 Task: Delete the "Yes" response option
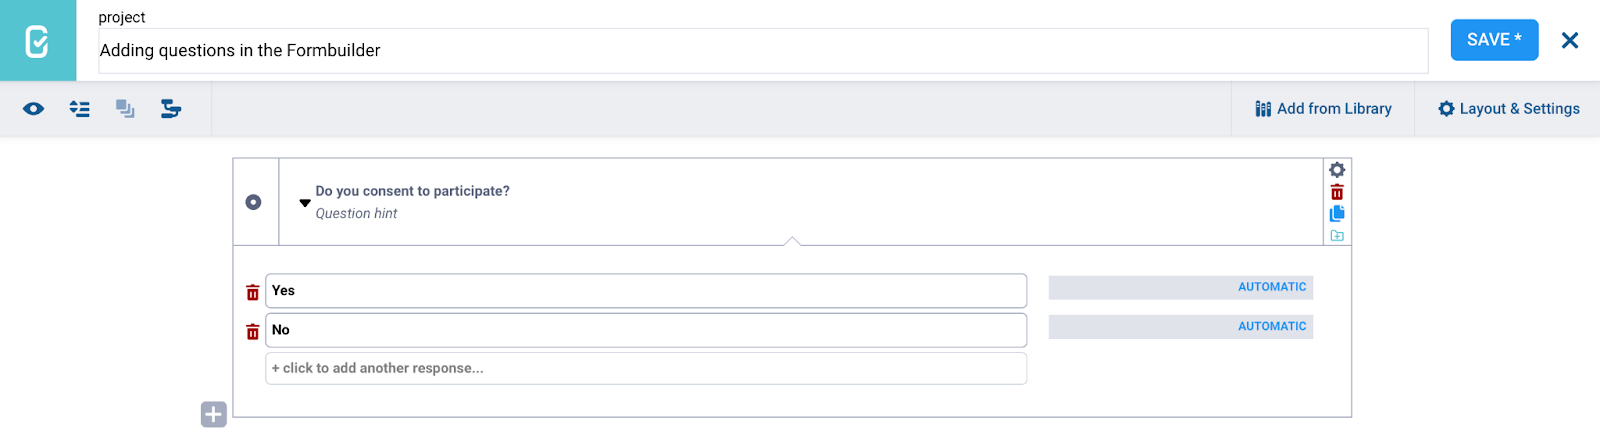point(253,292)
